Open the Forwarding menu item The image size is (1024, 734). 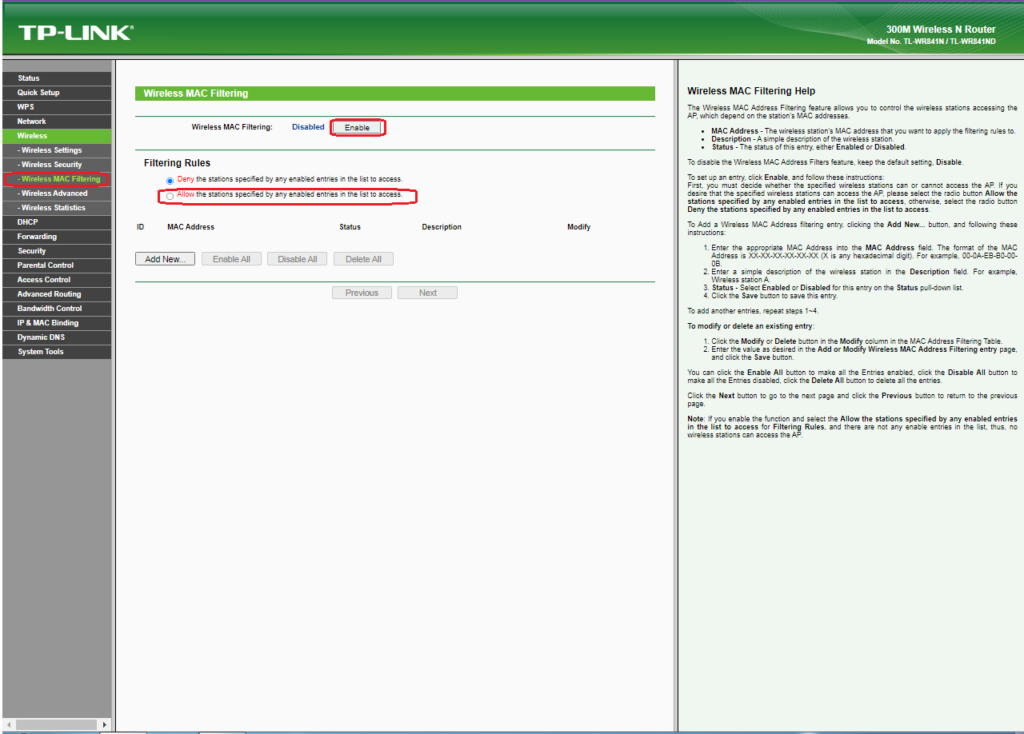click(57, 236)
